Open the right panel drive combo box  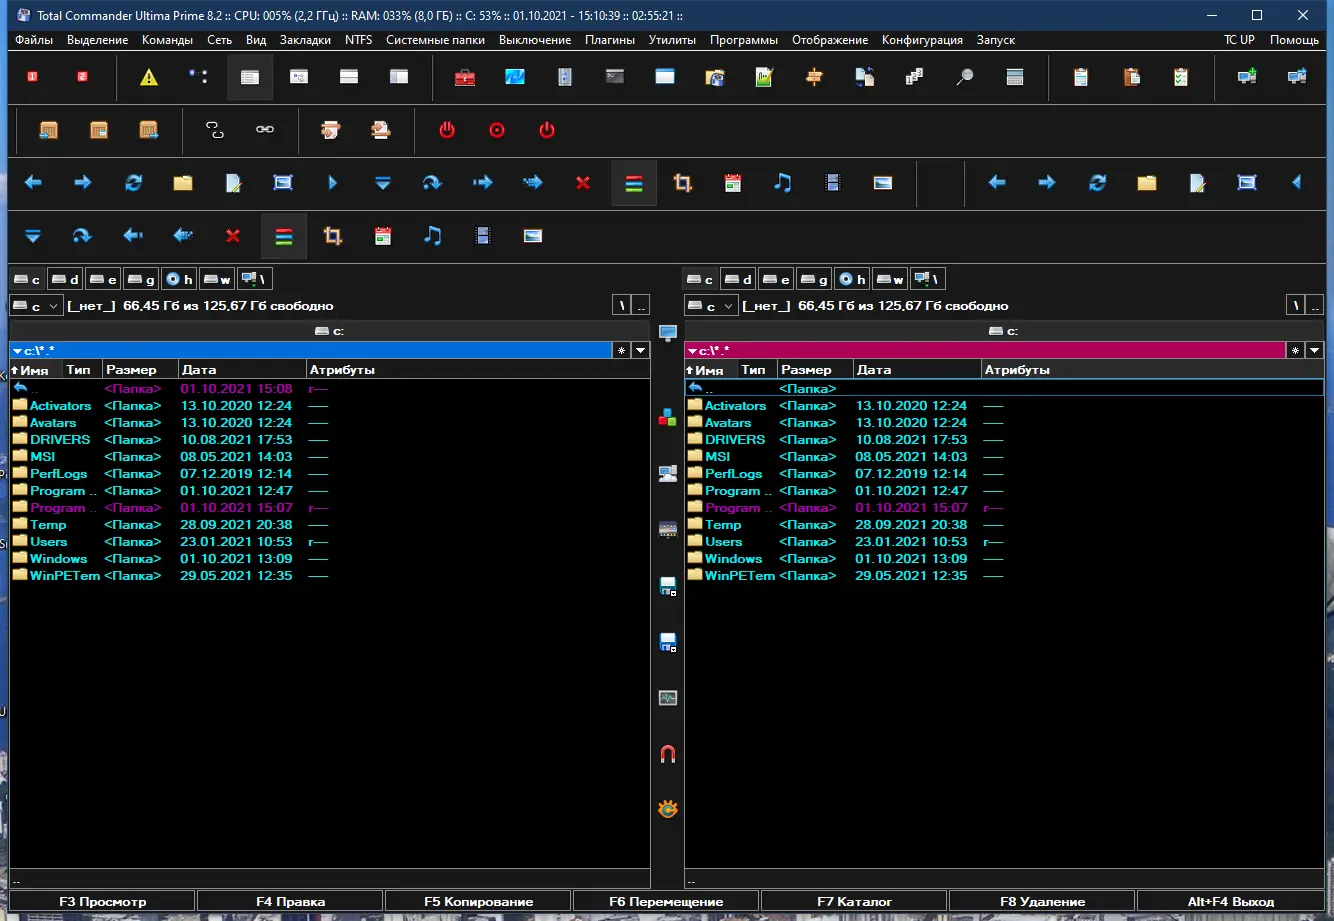tap(711, 306)
